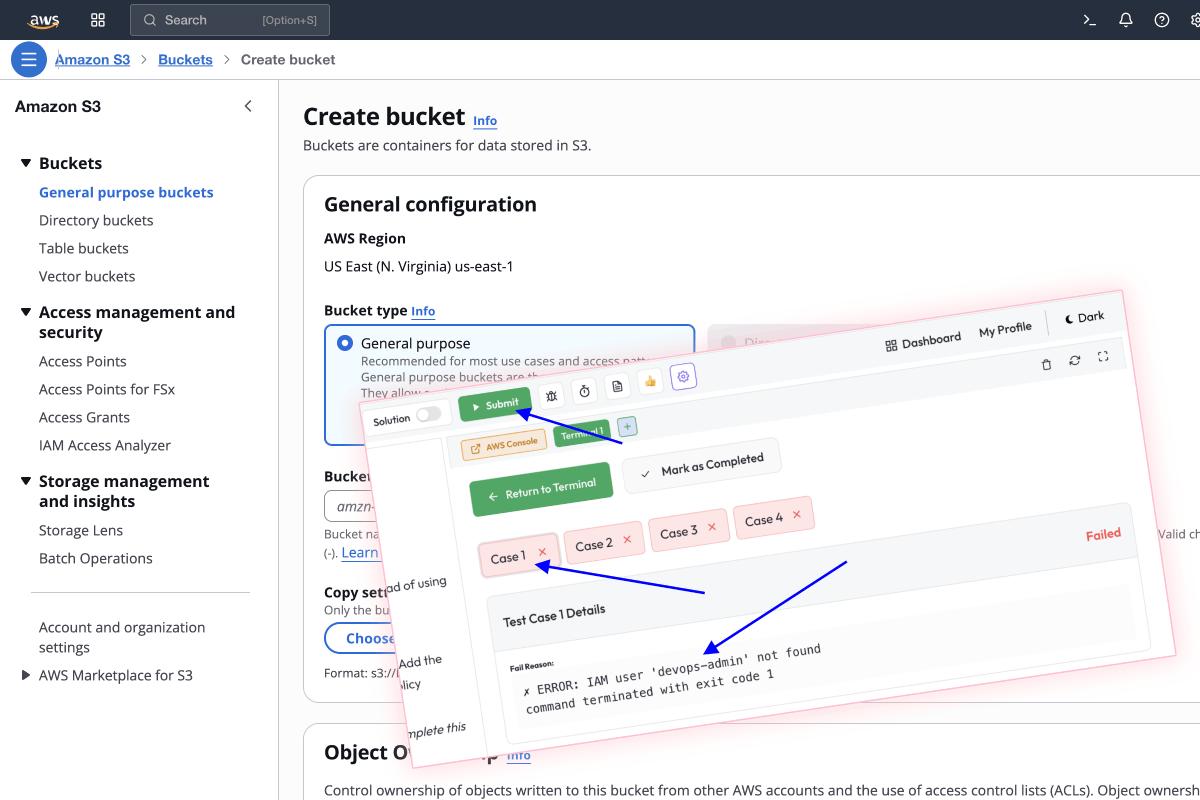Click the Test Case 1 Details heading
This screenshot has width=1200, height=800.
(554, 616)
